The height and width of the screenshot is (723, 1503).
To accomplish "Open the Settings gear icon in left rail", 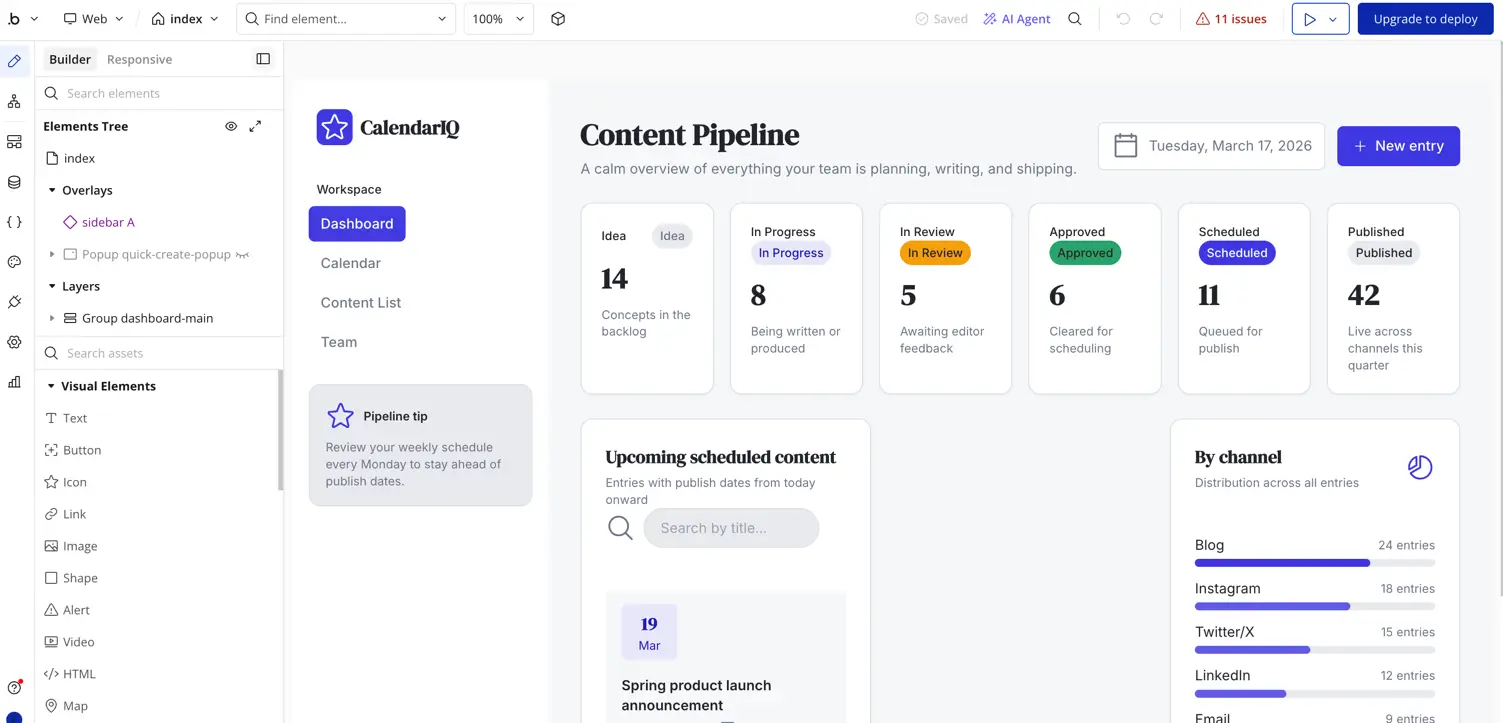I will (14, 342).
